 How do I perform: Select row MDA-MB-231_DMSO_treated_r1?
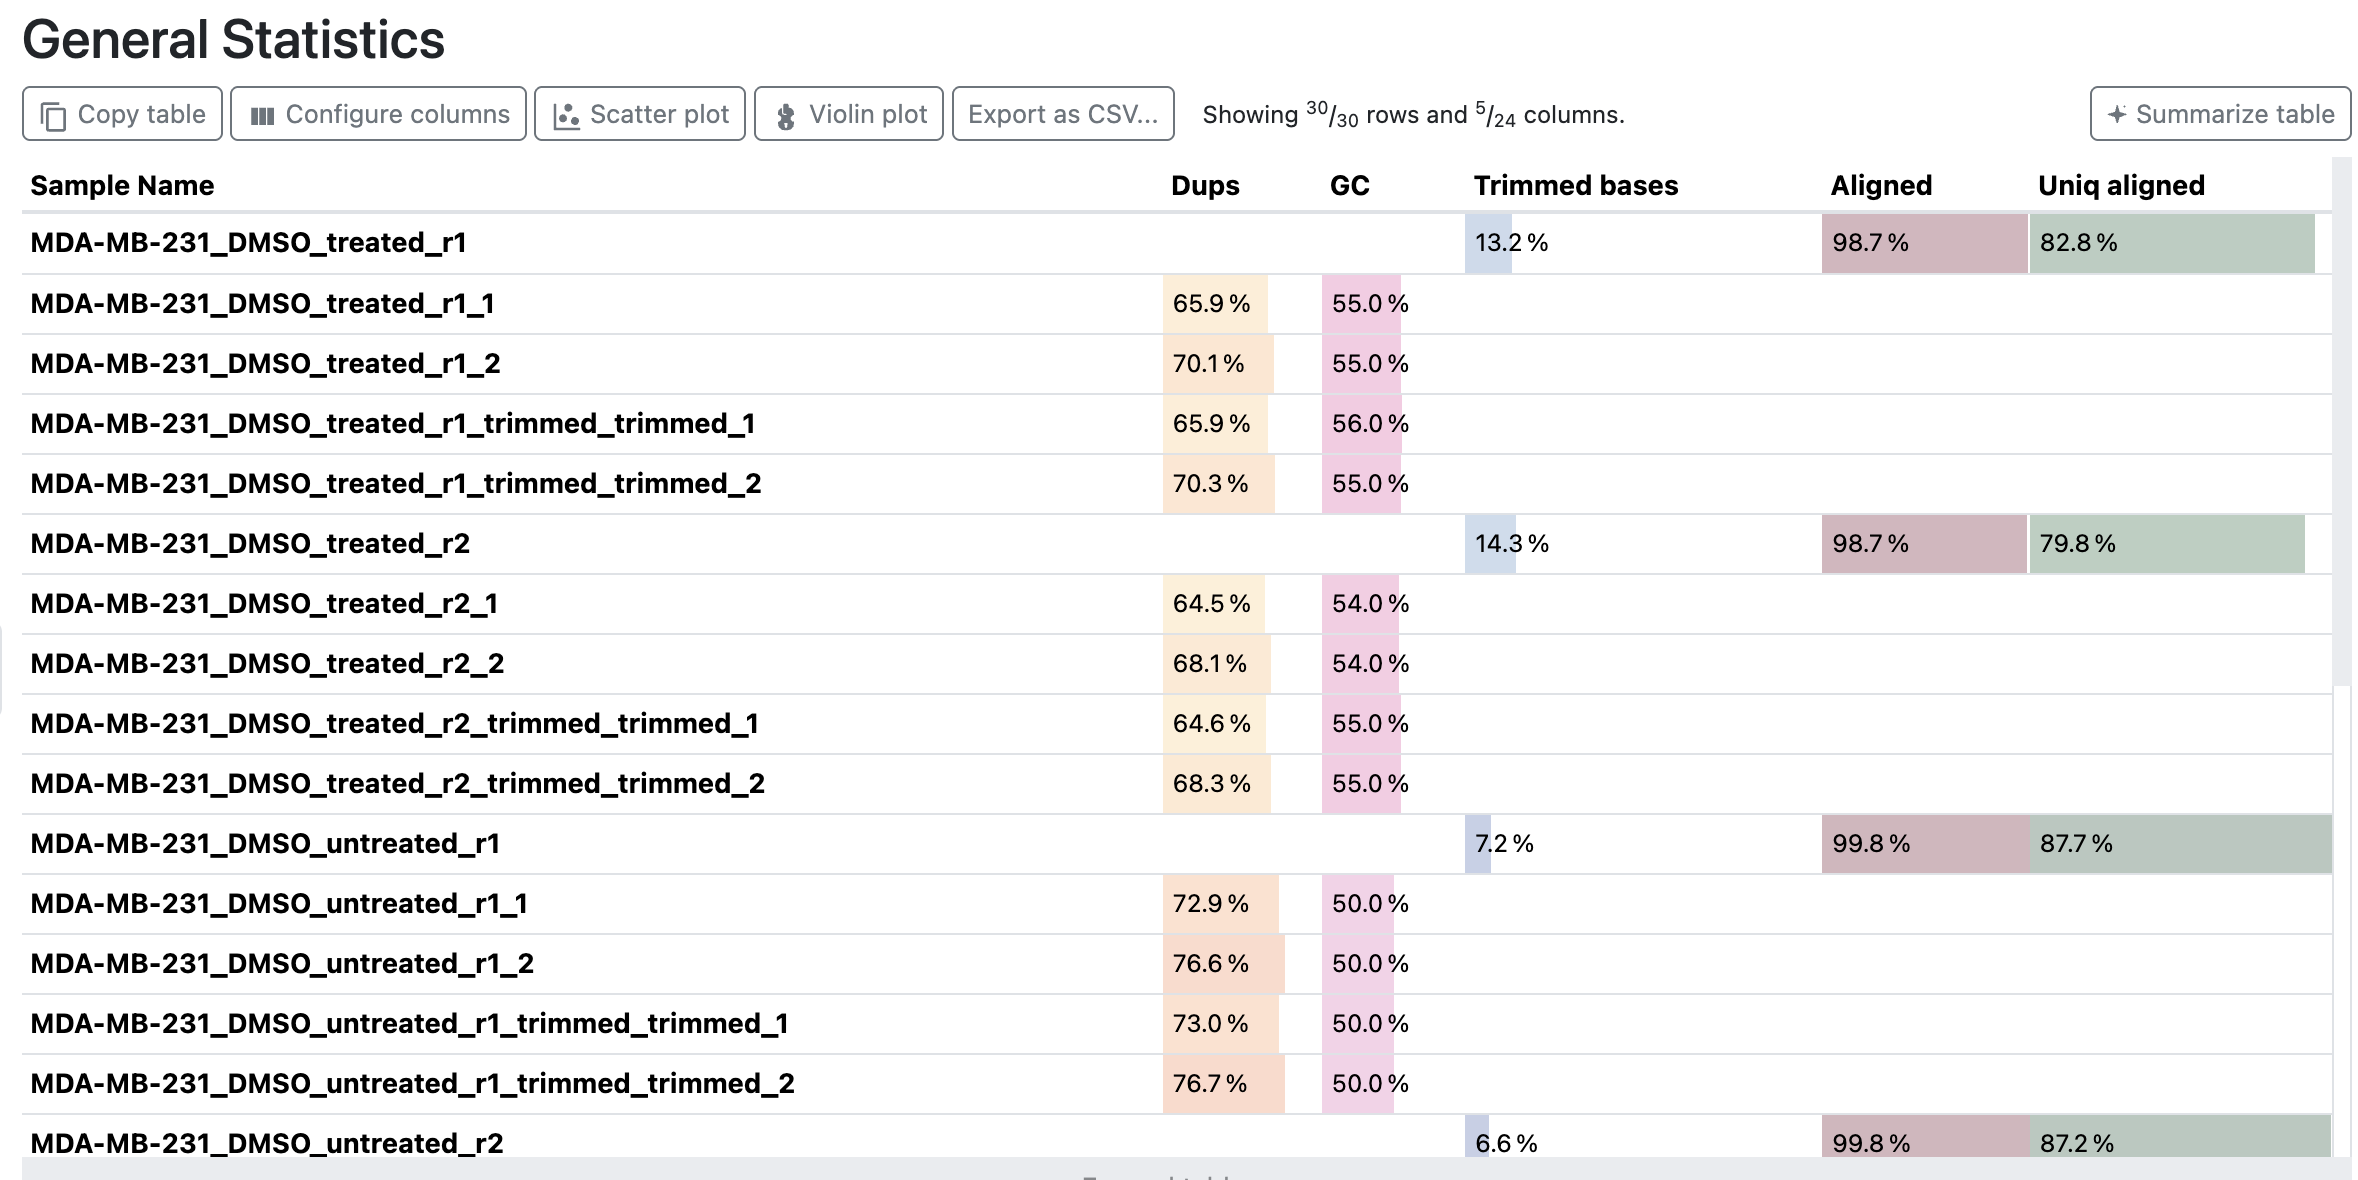point(1177,243)
